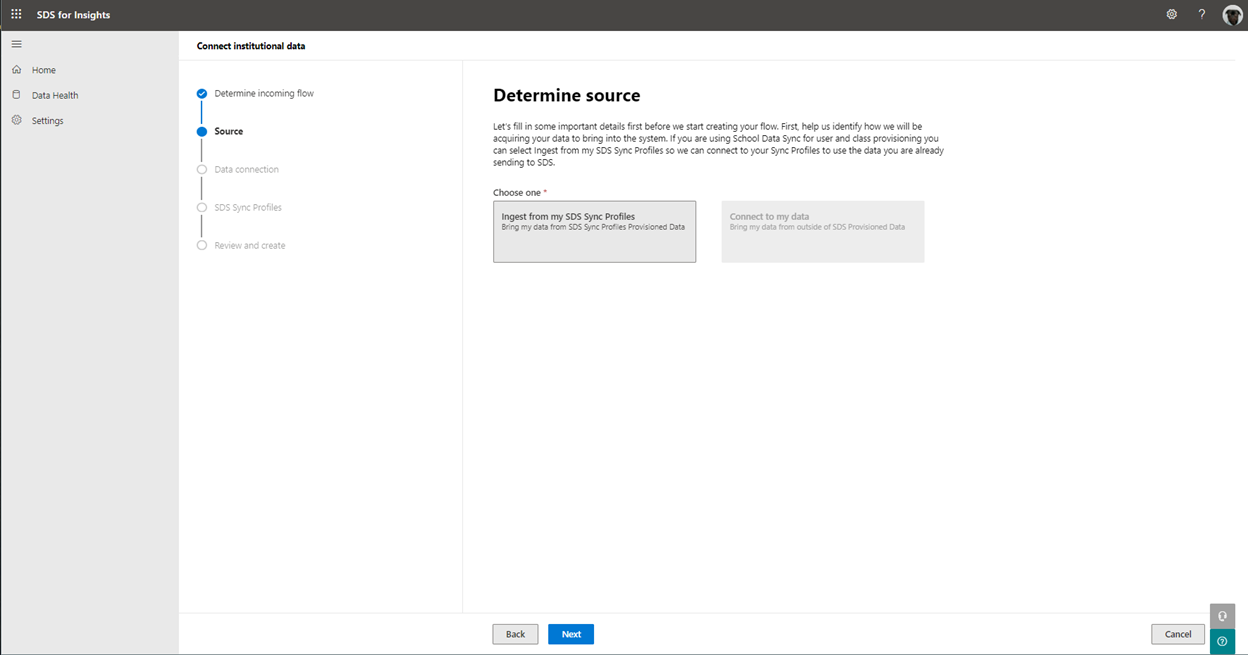Click the Back button
The image size is (1248, 655).
coord(515,634)
